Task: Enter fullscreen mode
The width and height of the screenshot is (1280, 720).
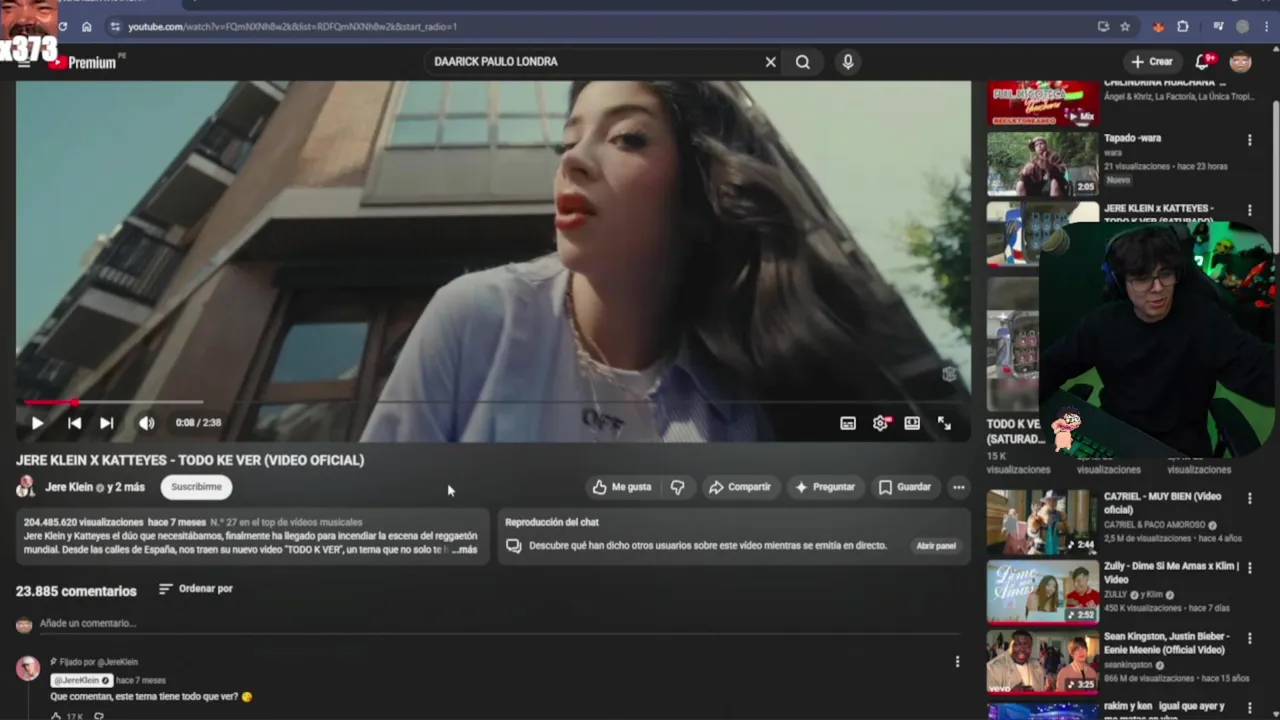Action: tap(944, 423)
